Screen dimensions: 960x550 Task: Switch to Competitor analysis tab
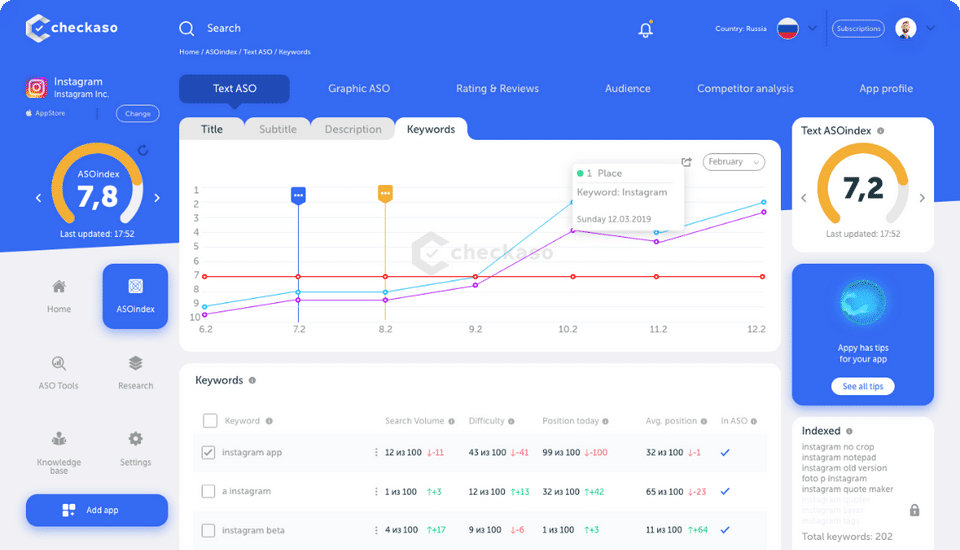pyautogui.click(x=745, y=89)
